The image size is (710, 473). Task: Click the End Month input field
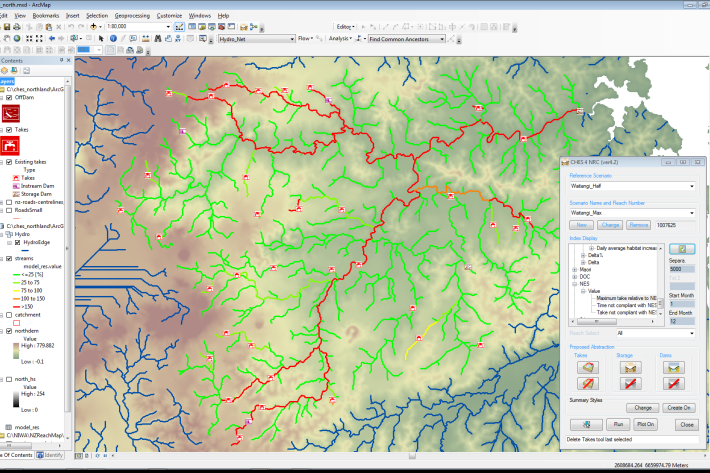(682, 321)
